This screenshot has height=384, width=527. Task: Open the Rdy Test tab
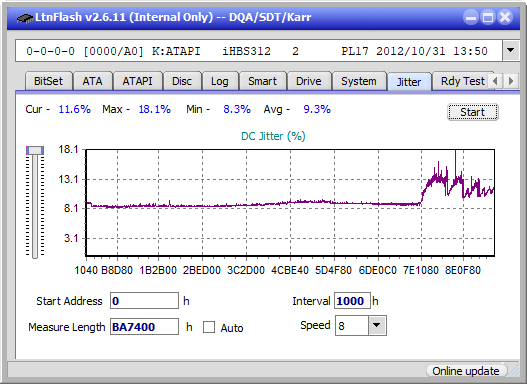[462, 81]
